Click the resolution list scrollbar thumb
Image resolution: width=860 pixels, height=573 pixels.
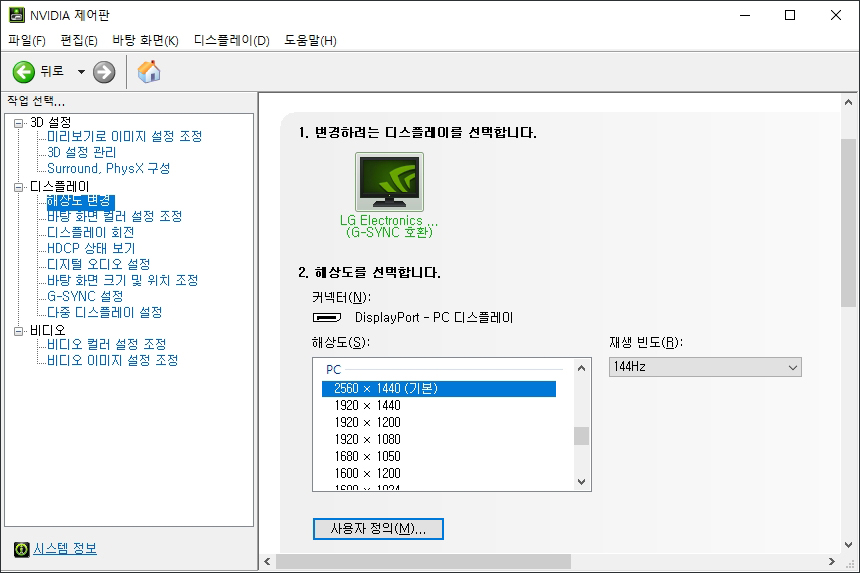pyautogui.click(x=581, y=436)
